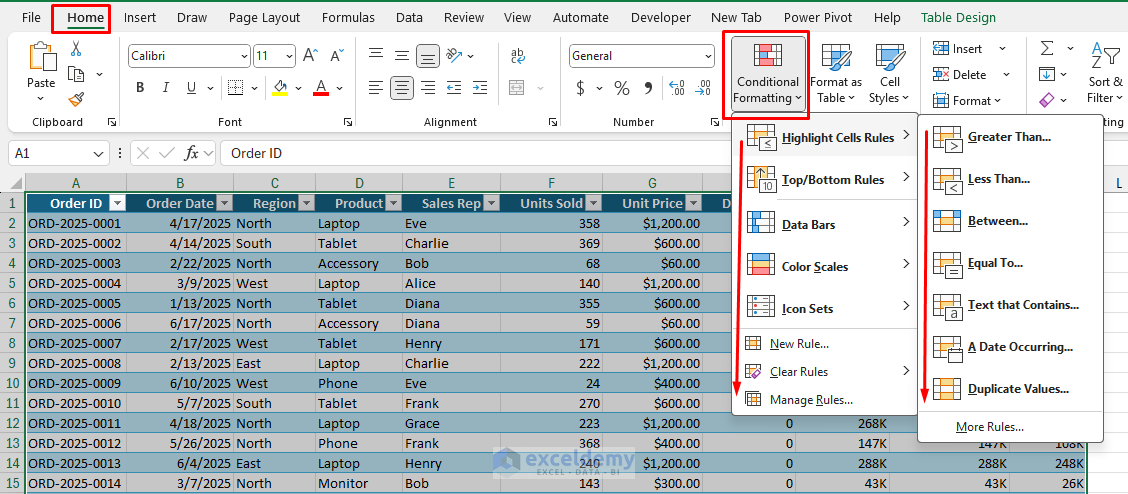Viewport: 1128px width, 494px height.
Task: Decrease font size with smaller A
Action: (x=337, y=55)
